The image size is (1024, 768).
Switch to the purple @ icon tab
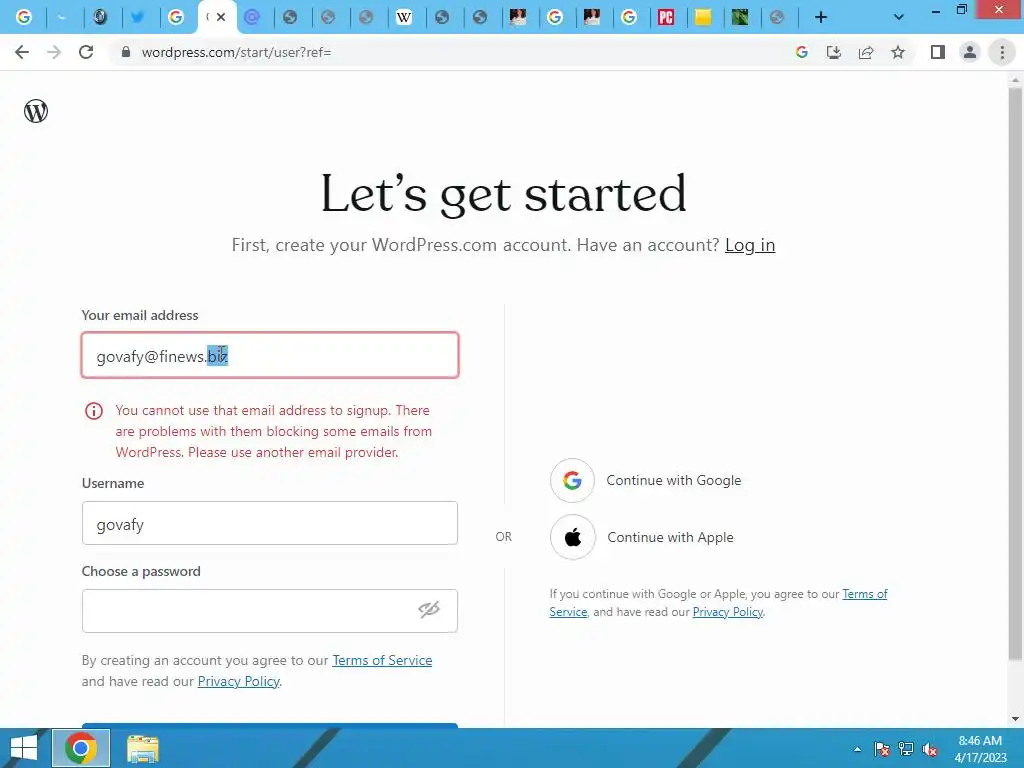click(x=252, y=17)
